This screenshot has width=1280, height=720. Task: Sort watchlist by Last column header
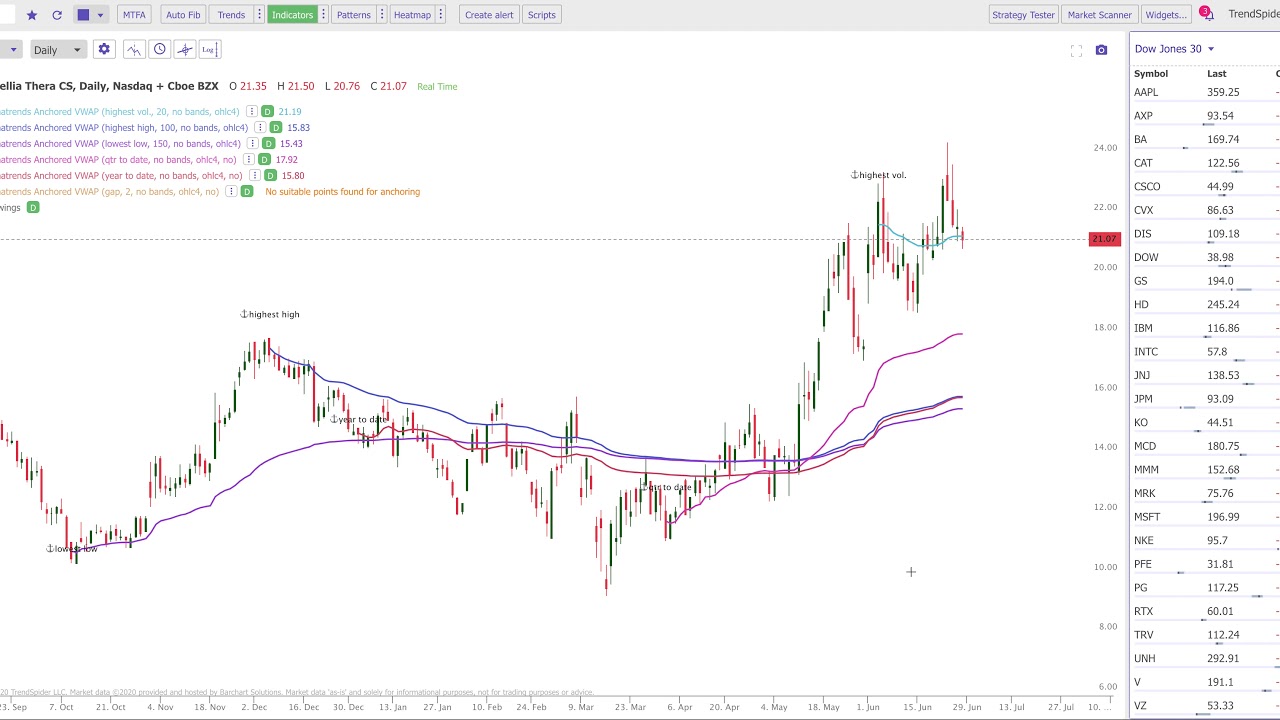(x=1216, y=73)
